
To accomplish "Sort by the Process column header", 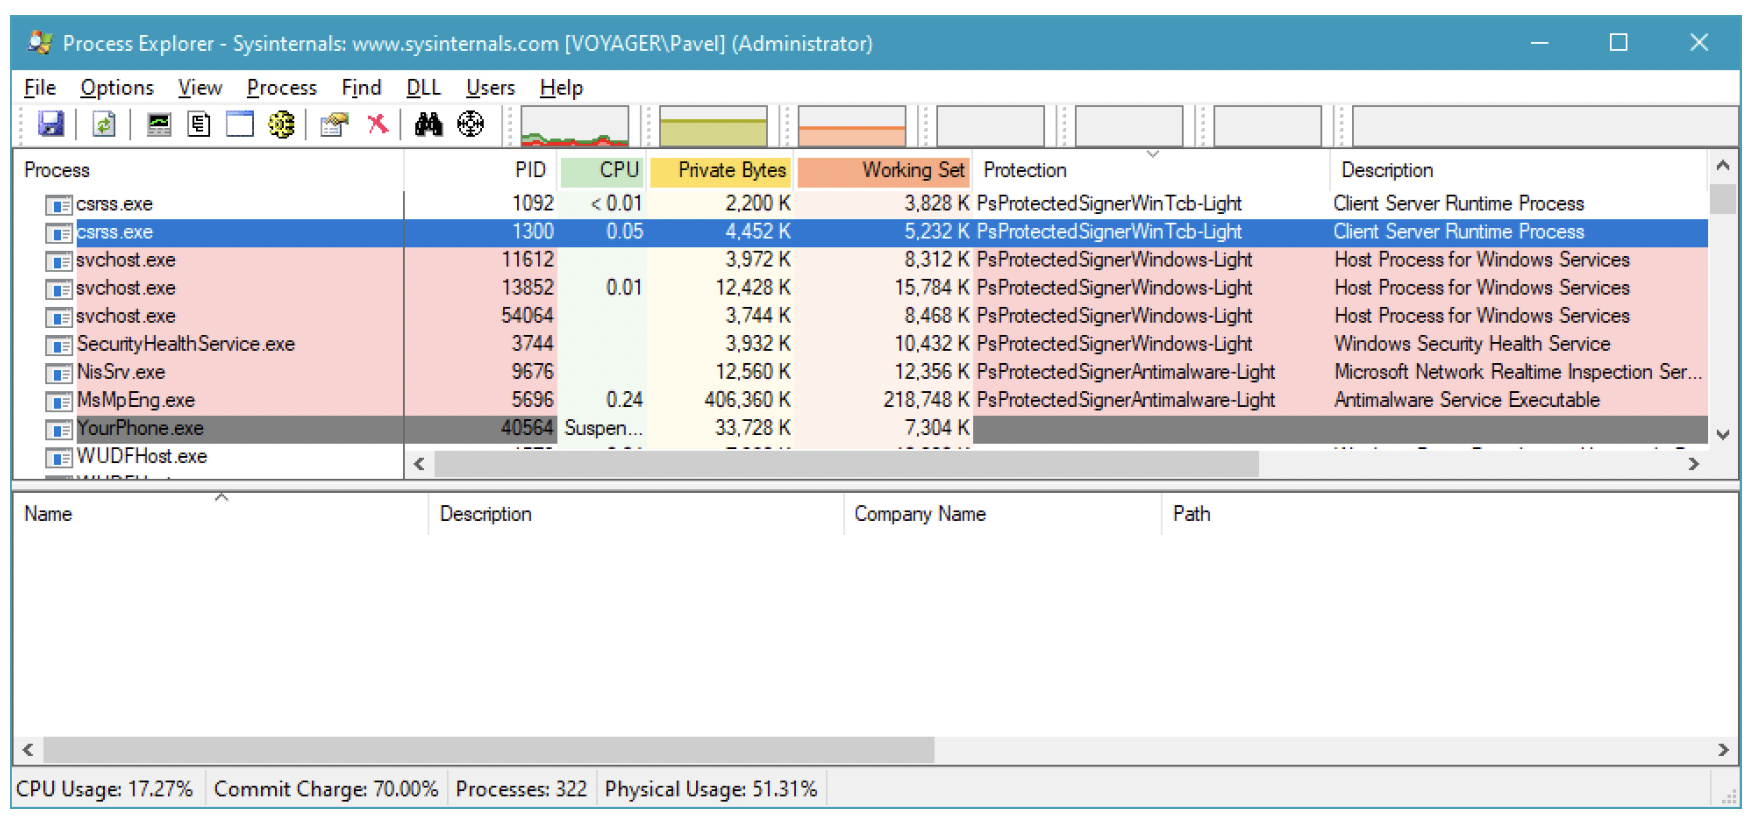I will click(x=208, y=170).
